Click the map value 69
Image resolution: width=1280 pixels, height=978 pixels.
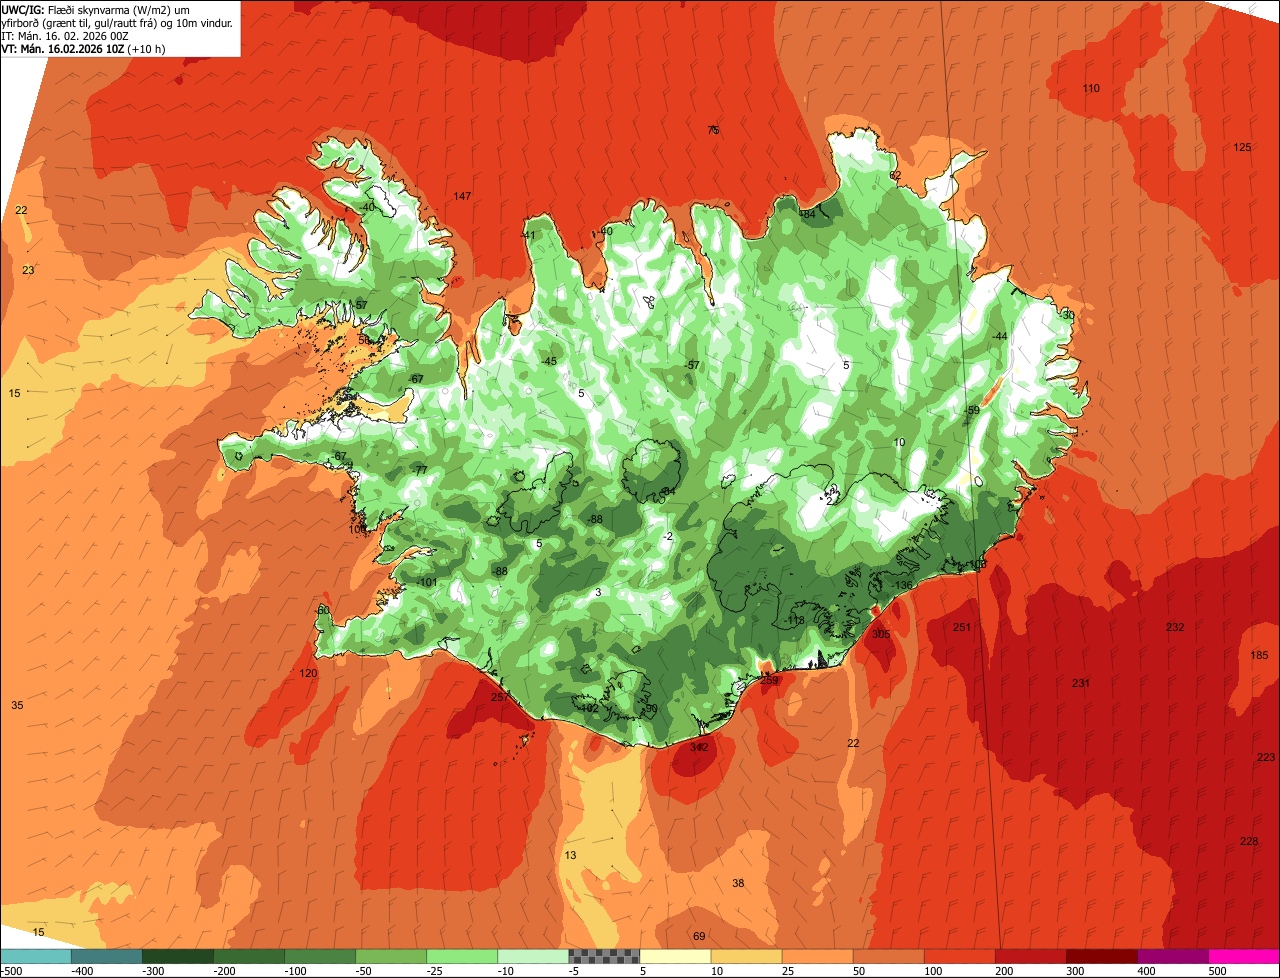(x=699, y=937)
